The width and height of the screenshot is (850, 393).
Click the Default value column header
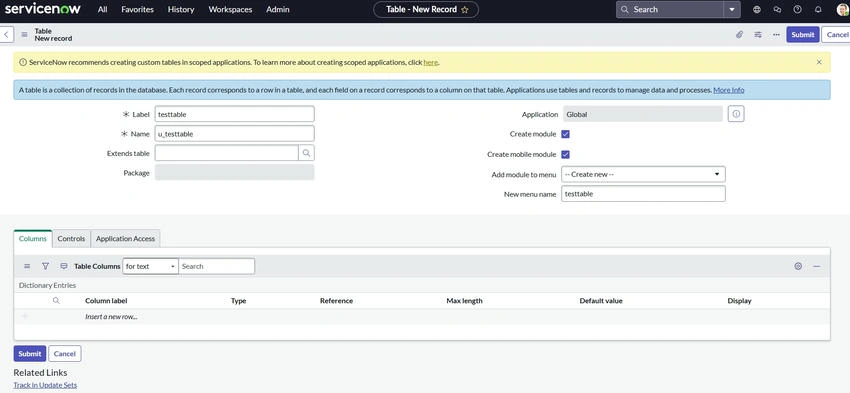click(601, 301)
